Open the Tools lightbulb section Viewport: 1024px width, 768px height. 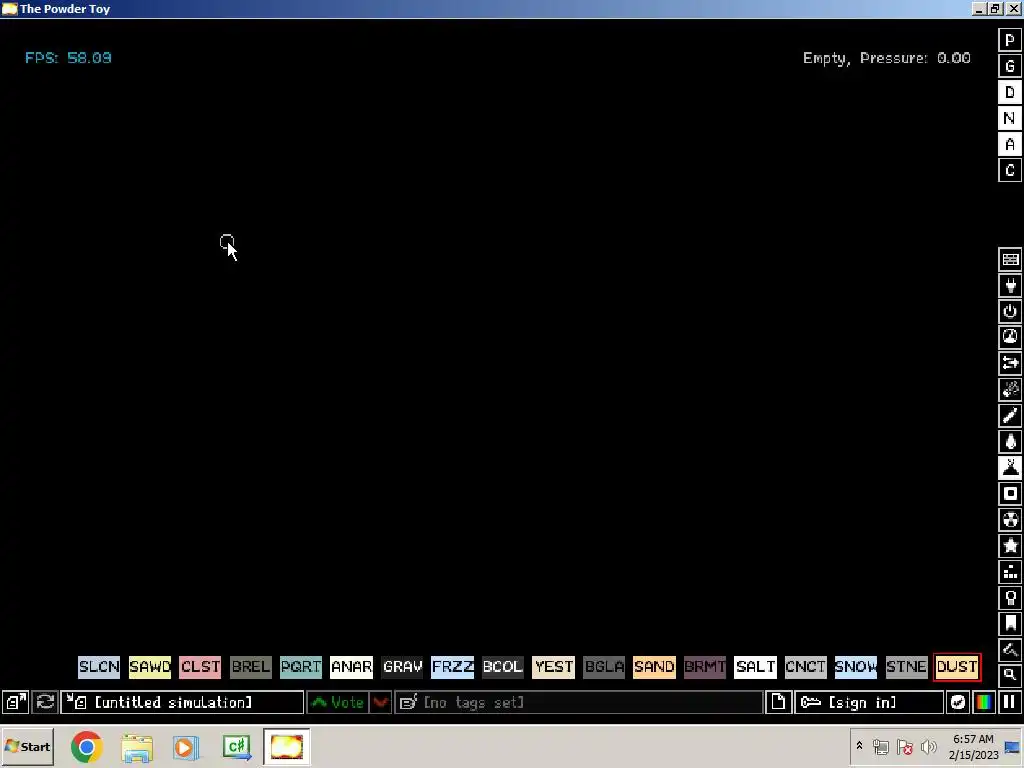click(1010, 598)
